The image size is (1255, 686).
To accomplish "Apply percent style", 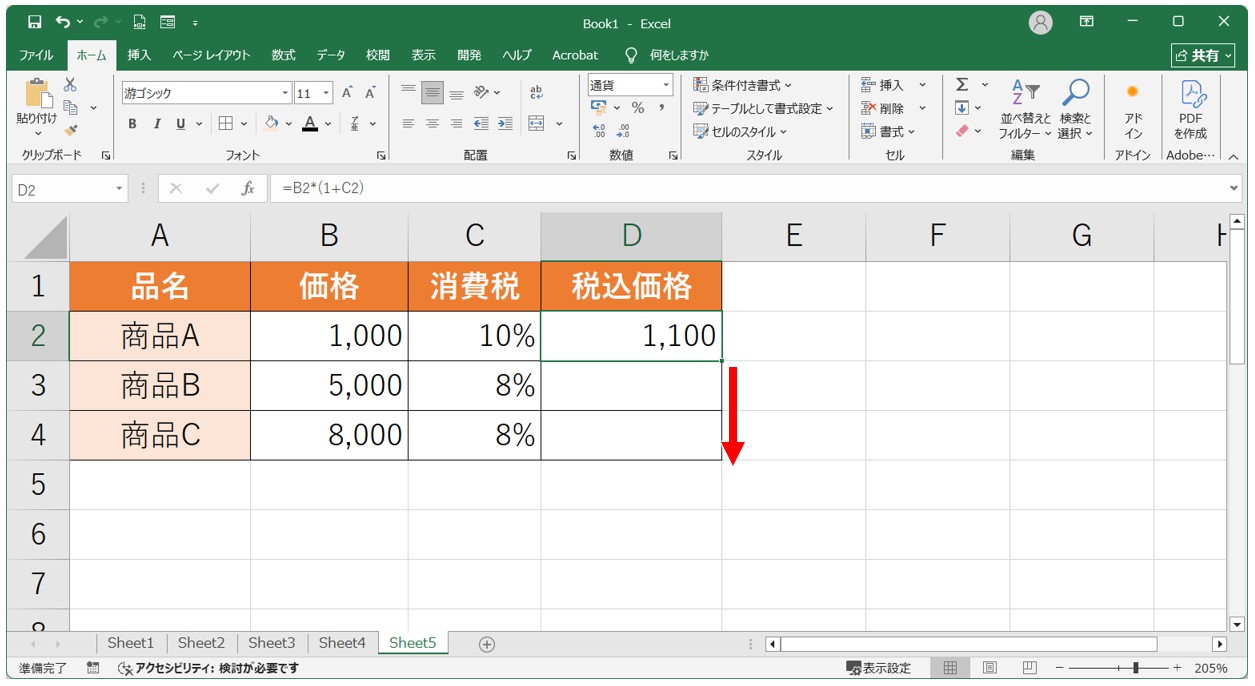I will point(637,108).
